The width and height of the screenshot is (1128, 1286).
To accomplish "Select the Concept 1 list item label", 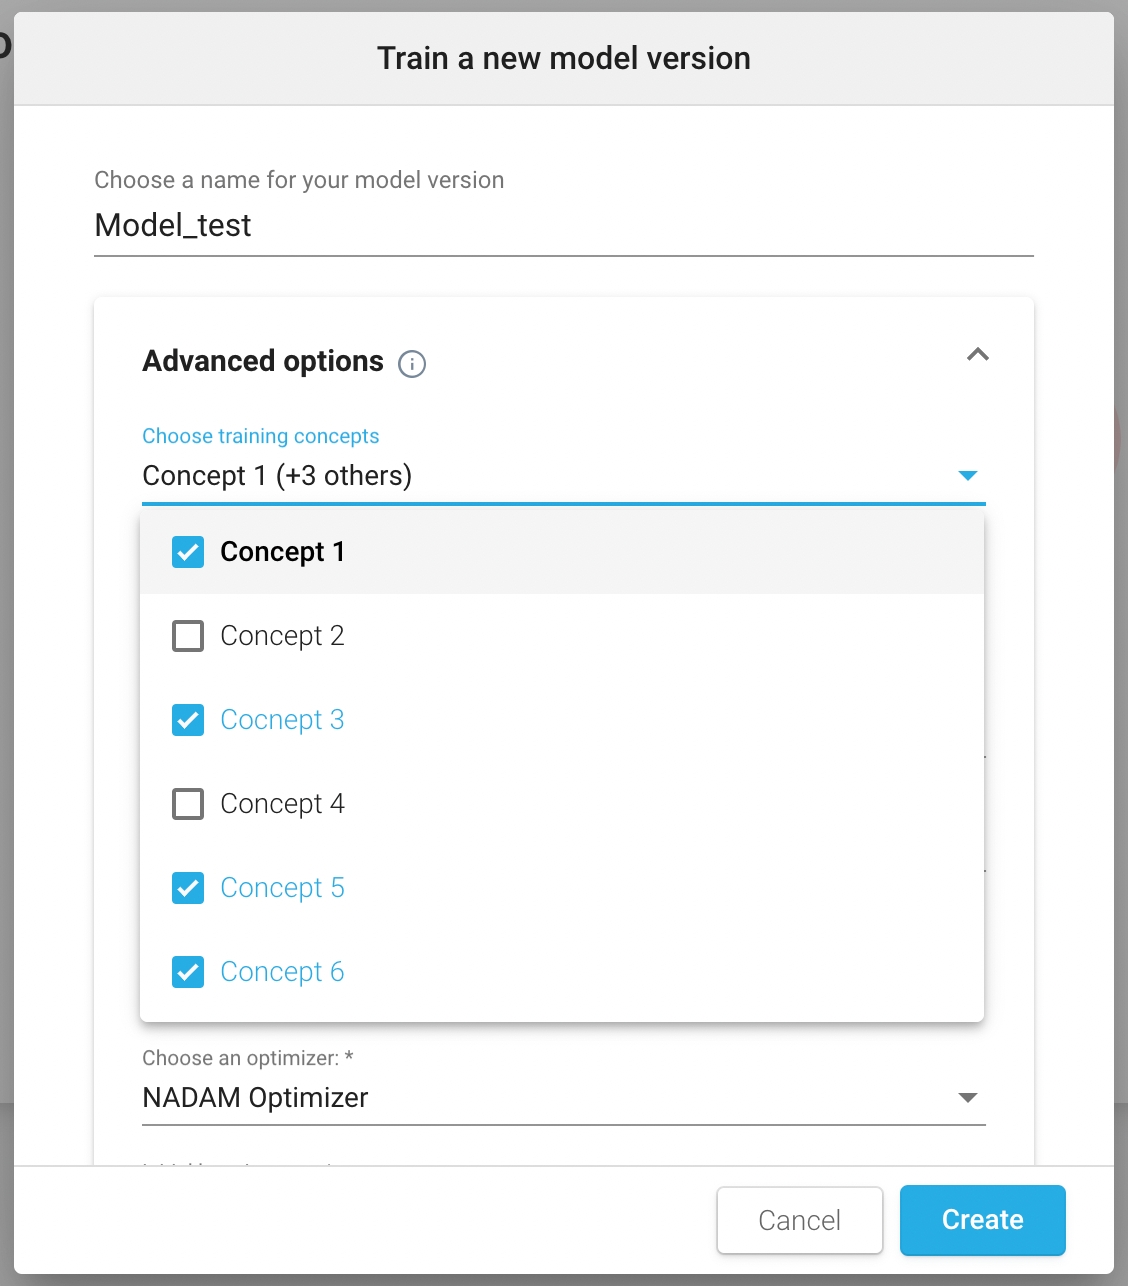I will point(282,552).
